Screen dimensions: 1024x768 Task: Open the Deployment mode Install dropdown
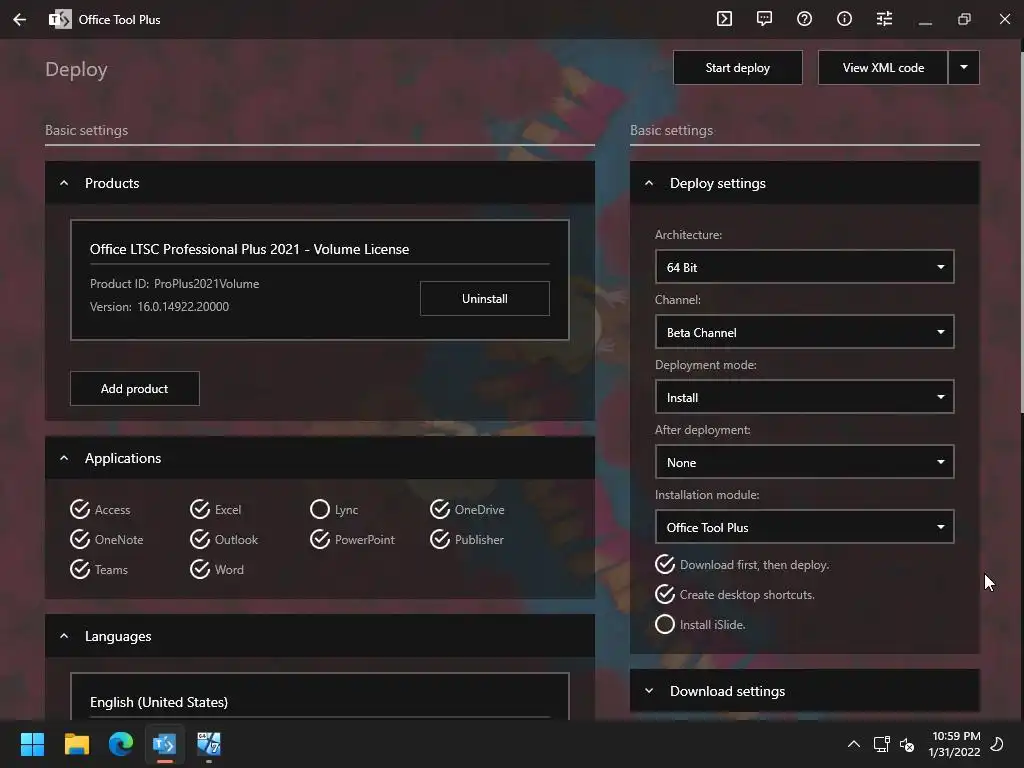(x=805, y=396)
